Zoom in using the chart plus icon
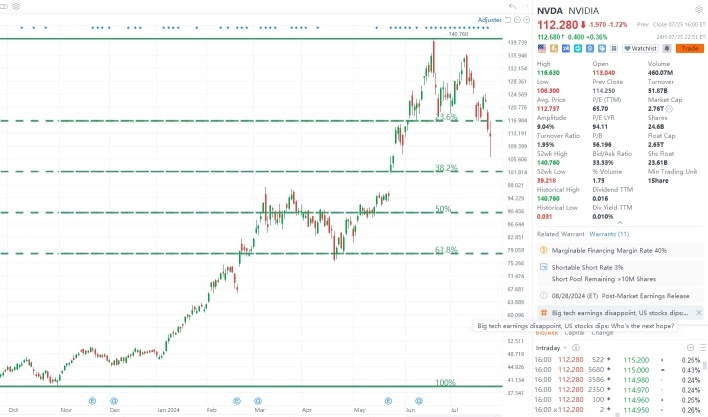The image size is (708, 417). coord(526,20)
